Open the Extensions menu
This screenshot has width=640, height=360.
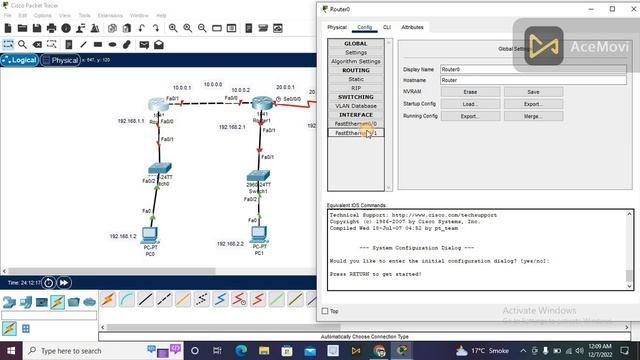(x=110, y=16)
